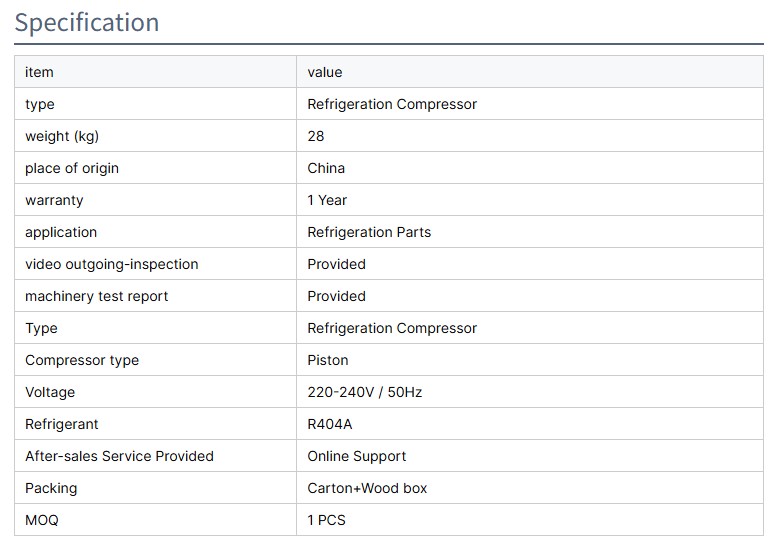This screenshot has width=778, height=551.
Task: Select the 'weight (kg)' label cell
Action: click(x=62, y=136)
